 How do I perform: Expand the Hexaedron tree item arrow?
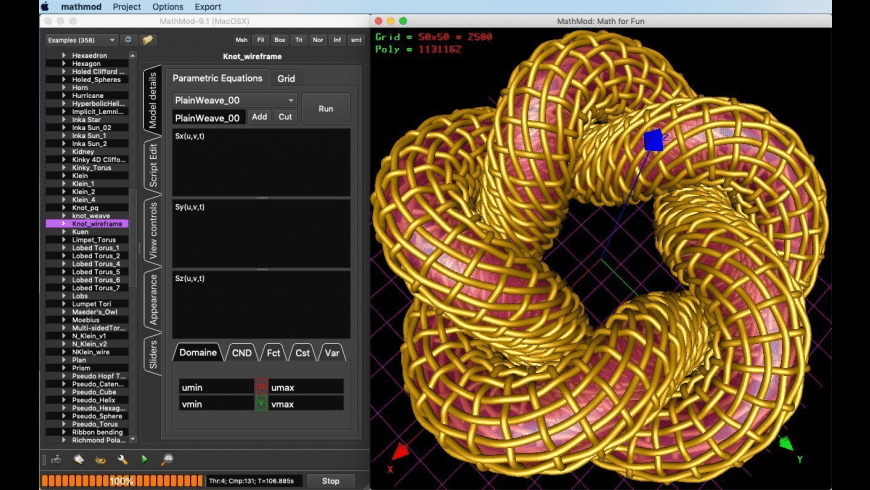(64, 55)
